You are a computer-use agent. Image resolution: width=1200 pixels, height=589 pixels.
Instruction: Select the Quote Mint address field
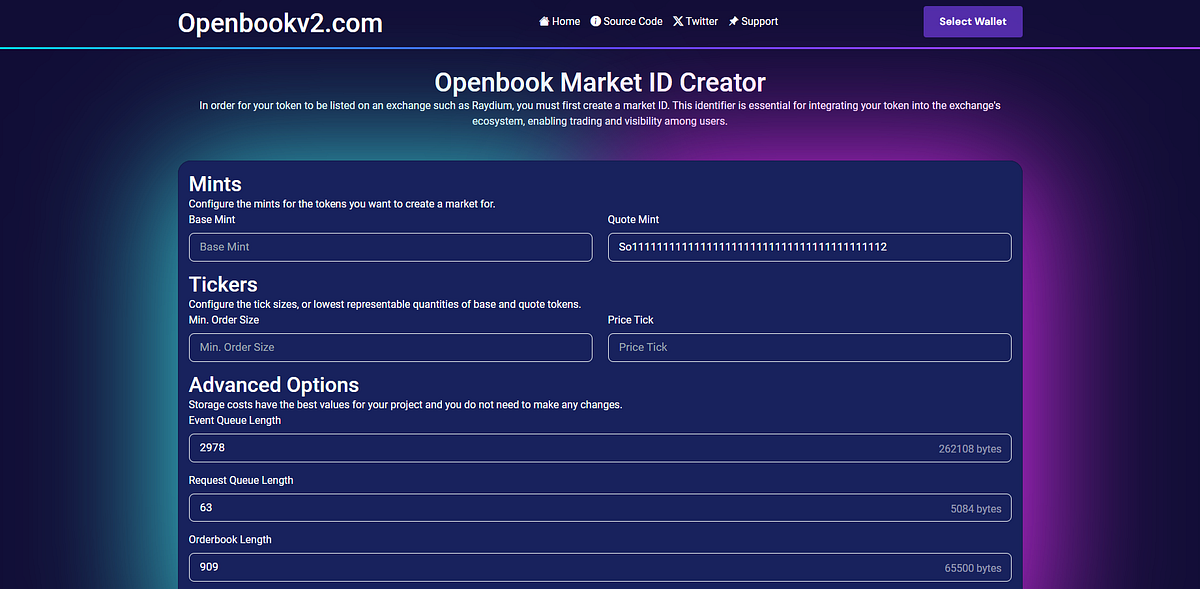pyautogui.click(x=809, y=247)
